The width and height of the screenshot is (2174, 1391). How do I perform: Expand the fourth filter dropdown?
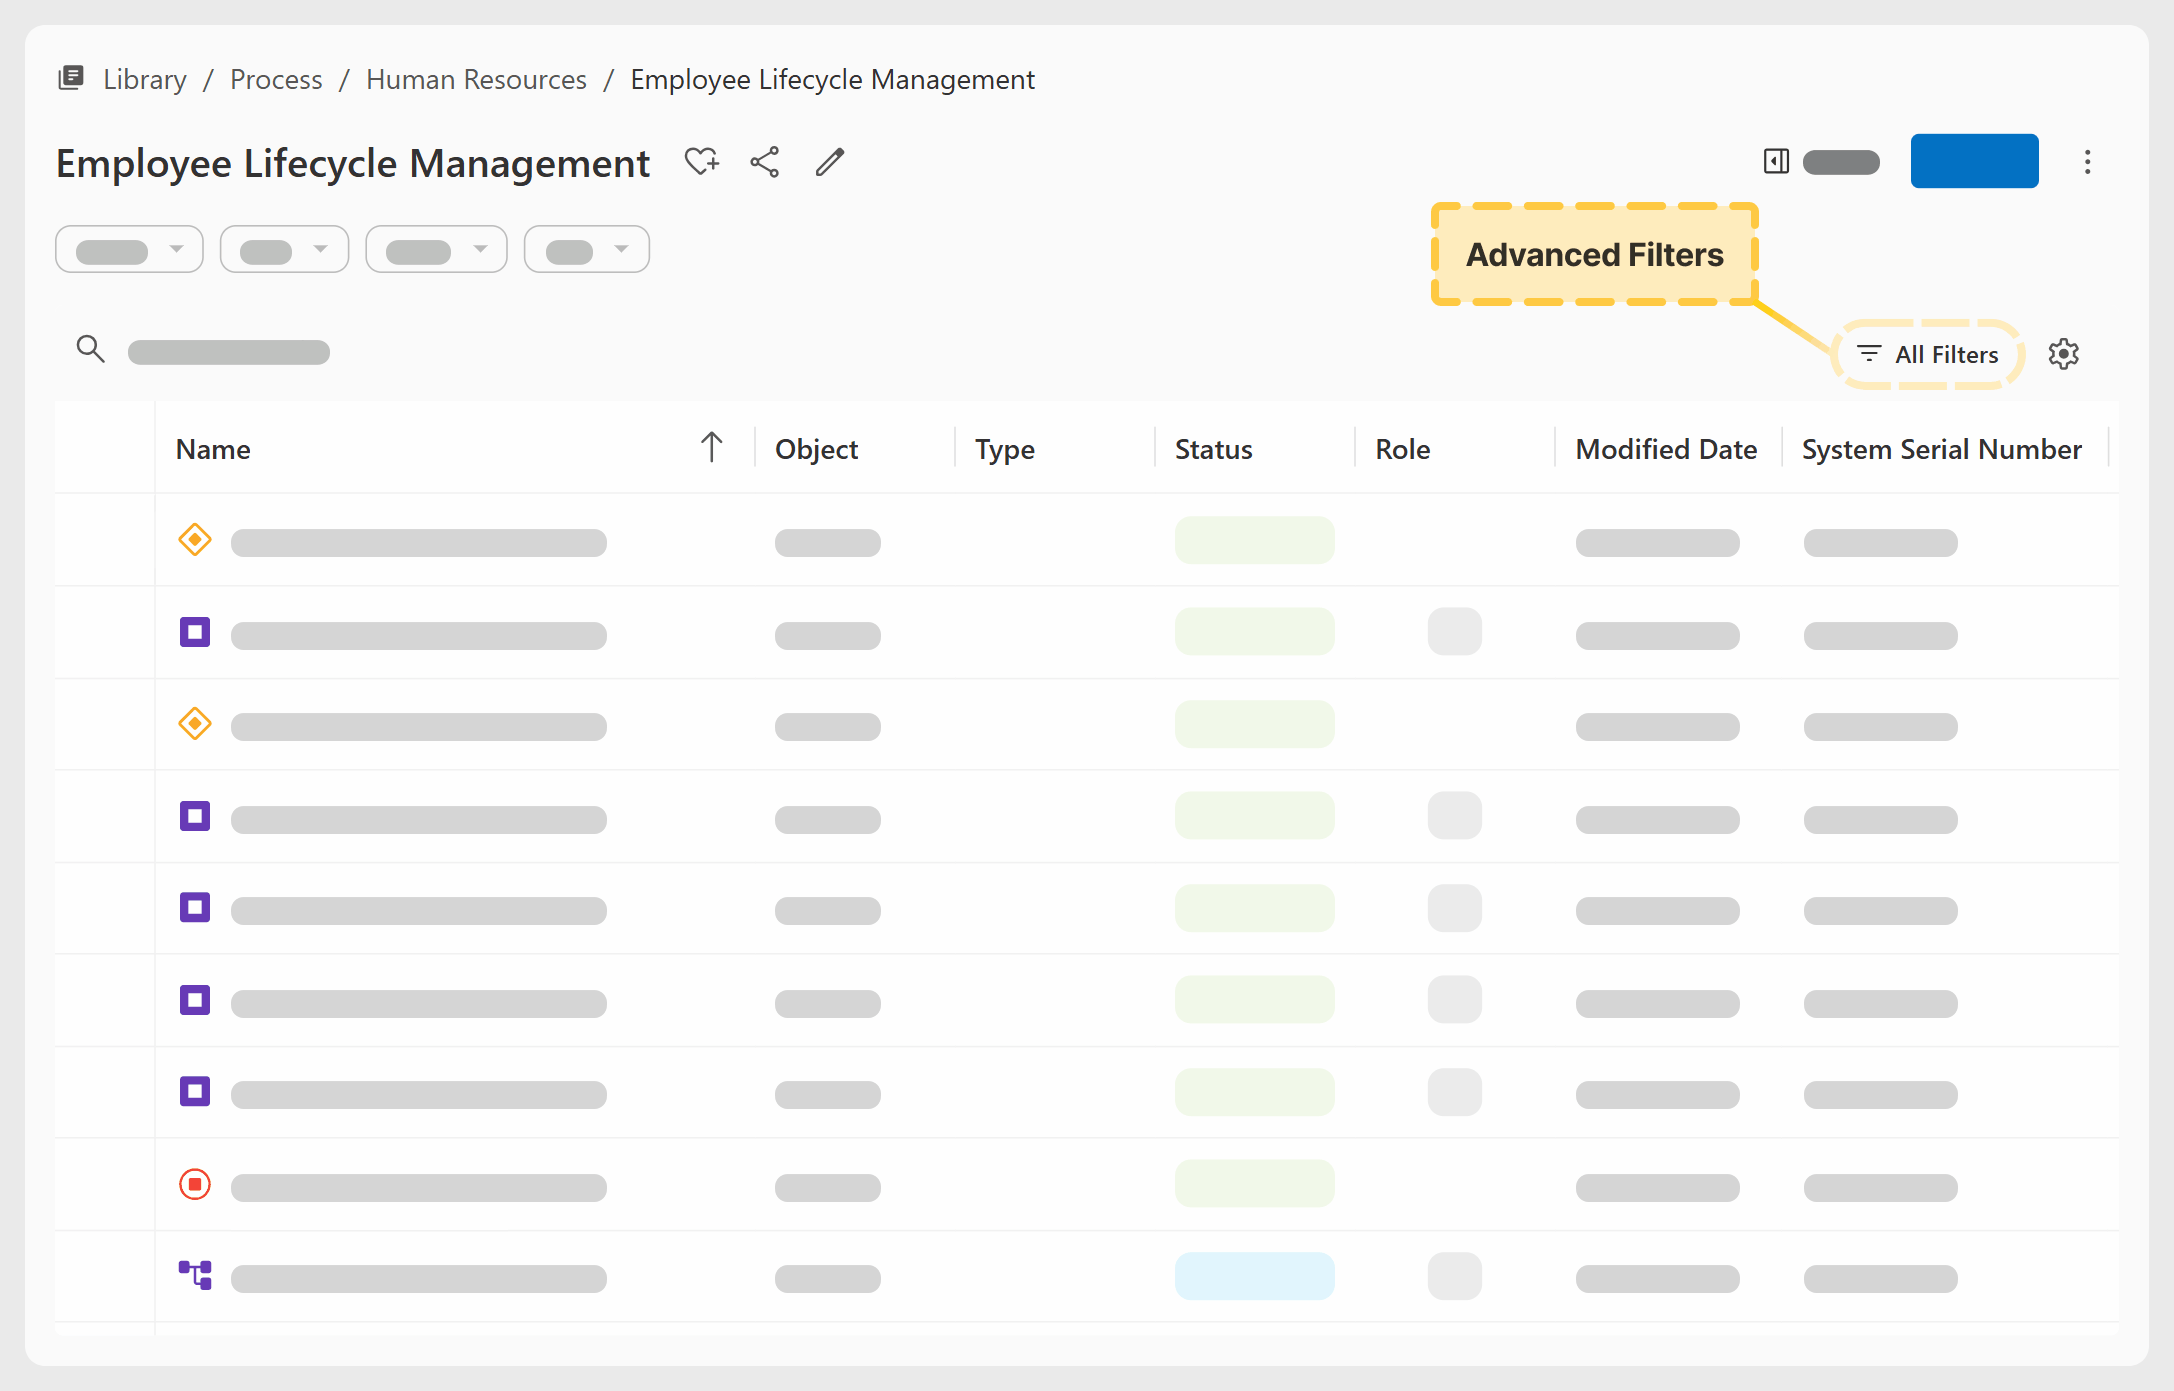[587, 250]
